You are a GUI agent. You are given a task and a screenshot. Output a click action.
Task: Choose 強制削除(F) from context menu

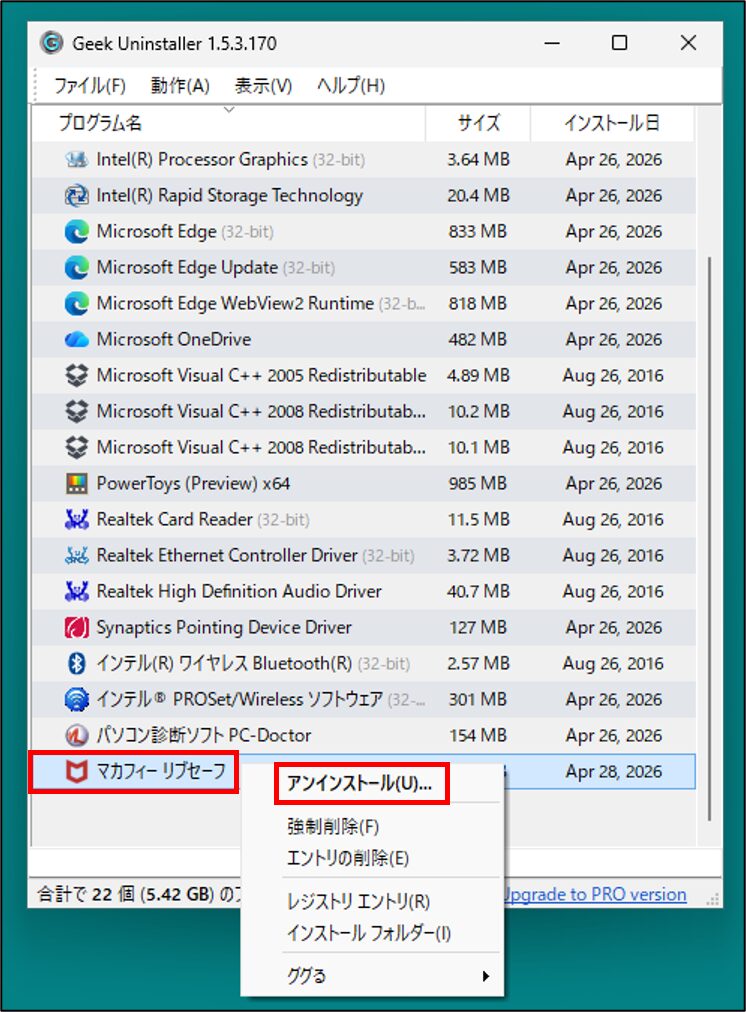click(x=333, y=827)
